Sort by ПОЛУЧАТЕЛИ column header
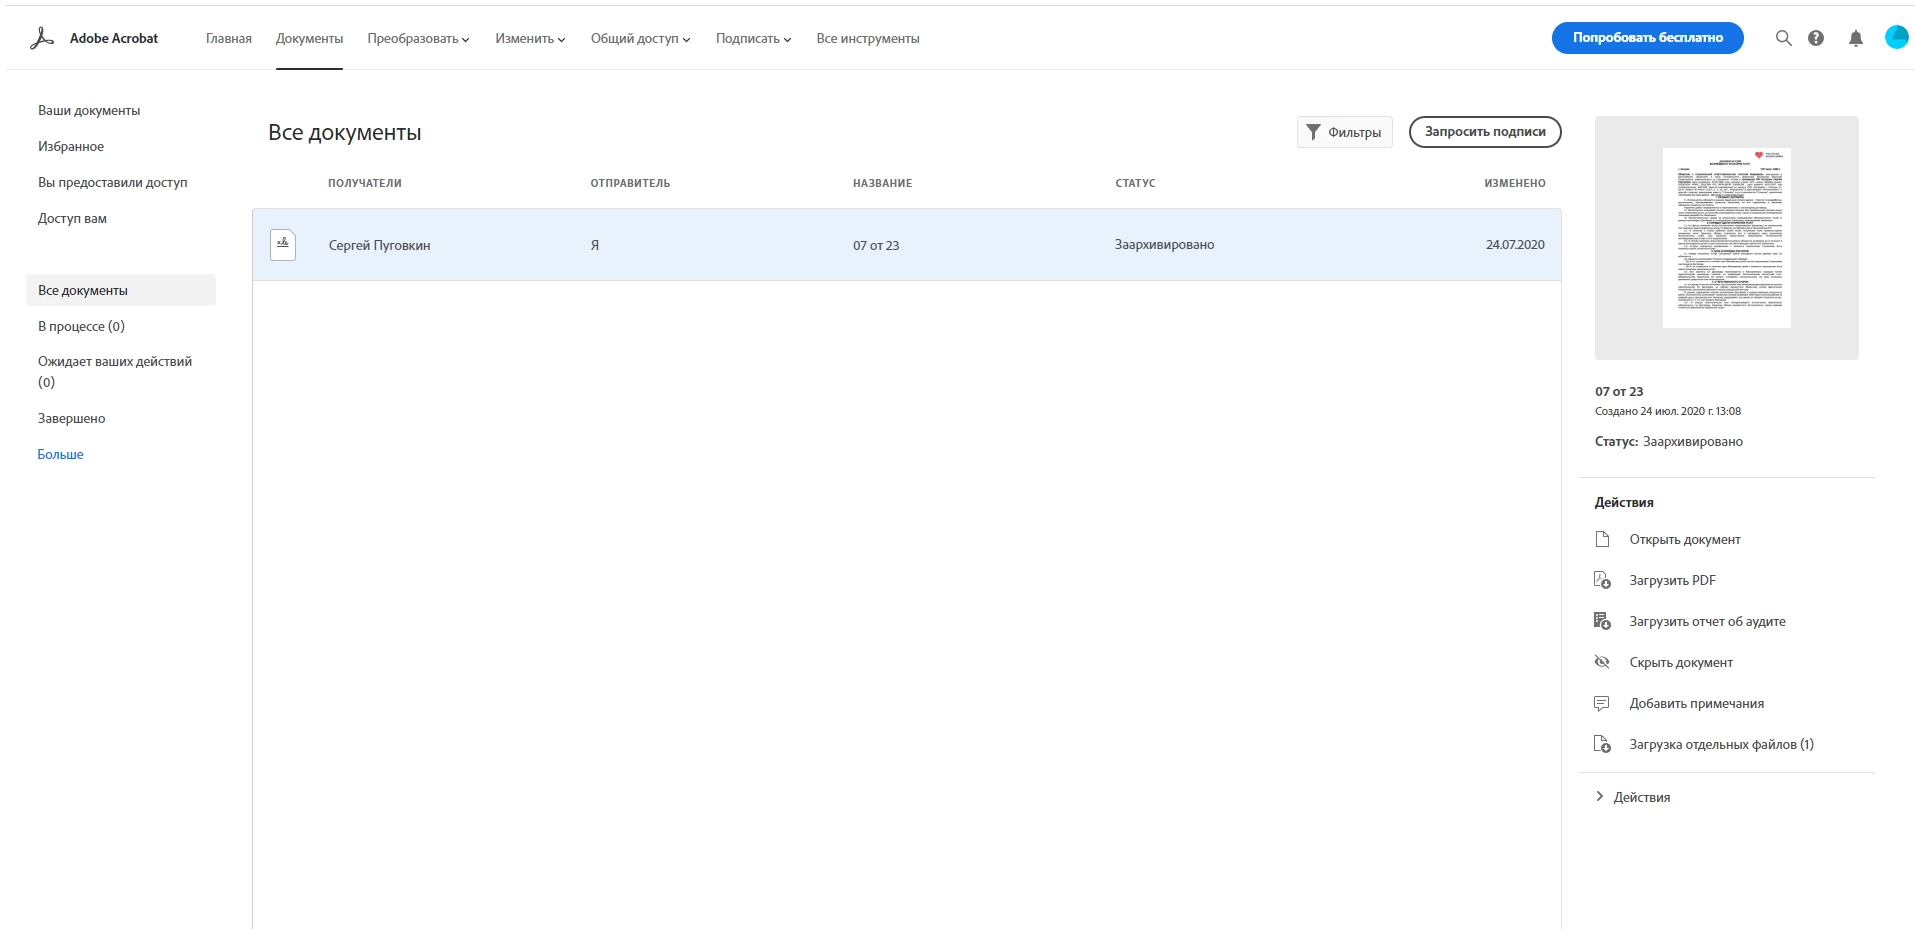The image size is (1915, 929). tap(365, 183)
